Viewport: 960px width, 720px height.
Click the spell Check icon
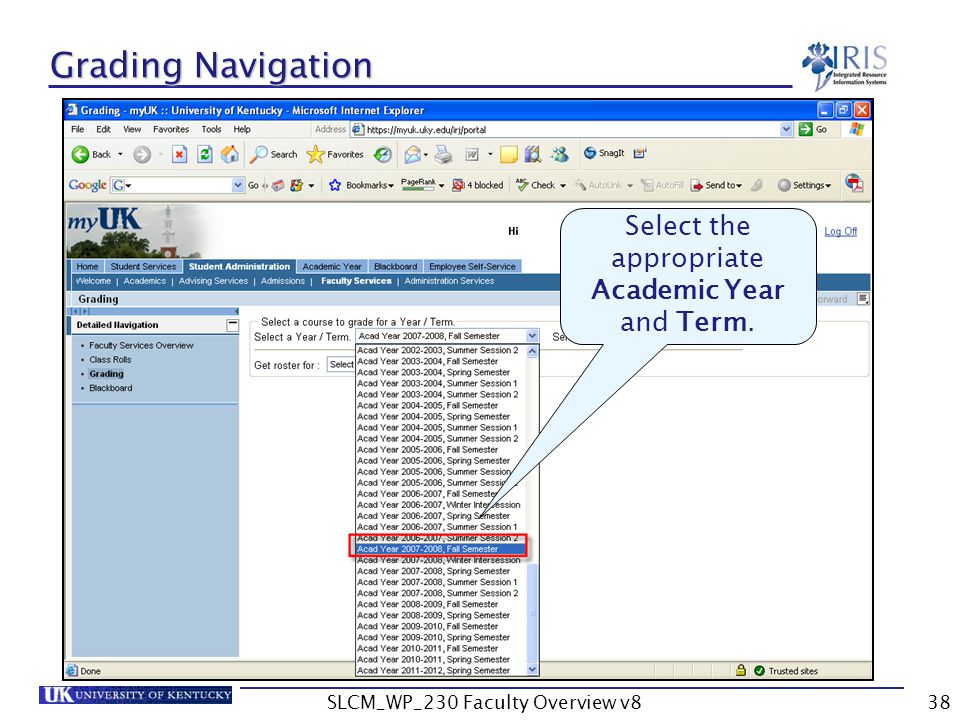(x=522, y=184)
